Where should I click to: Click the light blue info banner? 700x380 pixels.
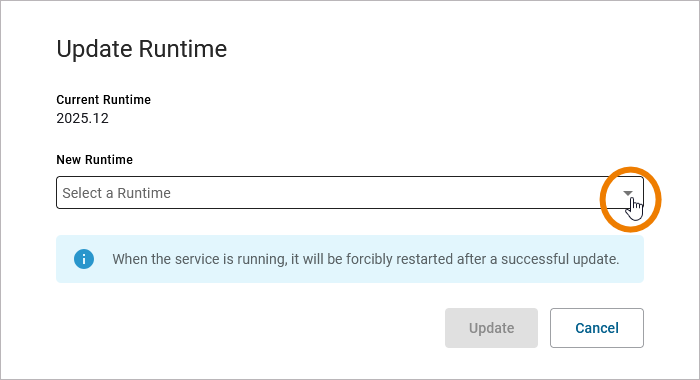350,259
